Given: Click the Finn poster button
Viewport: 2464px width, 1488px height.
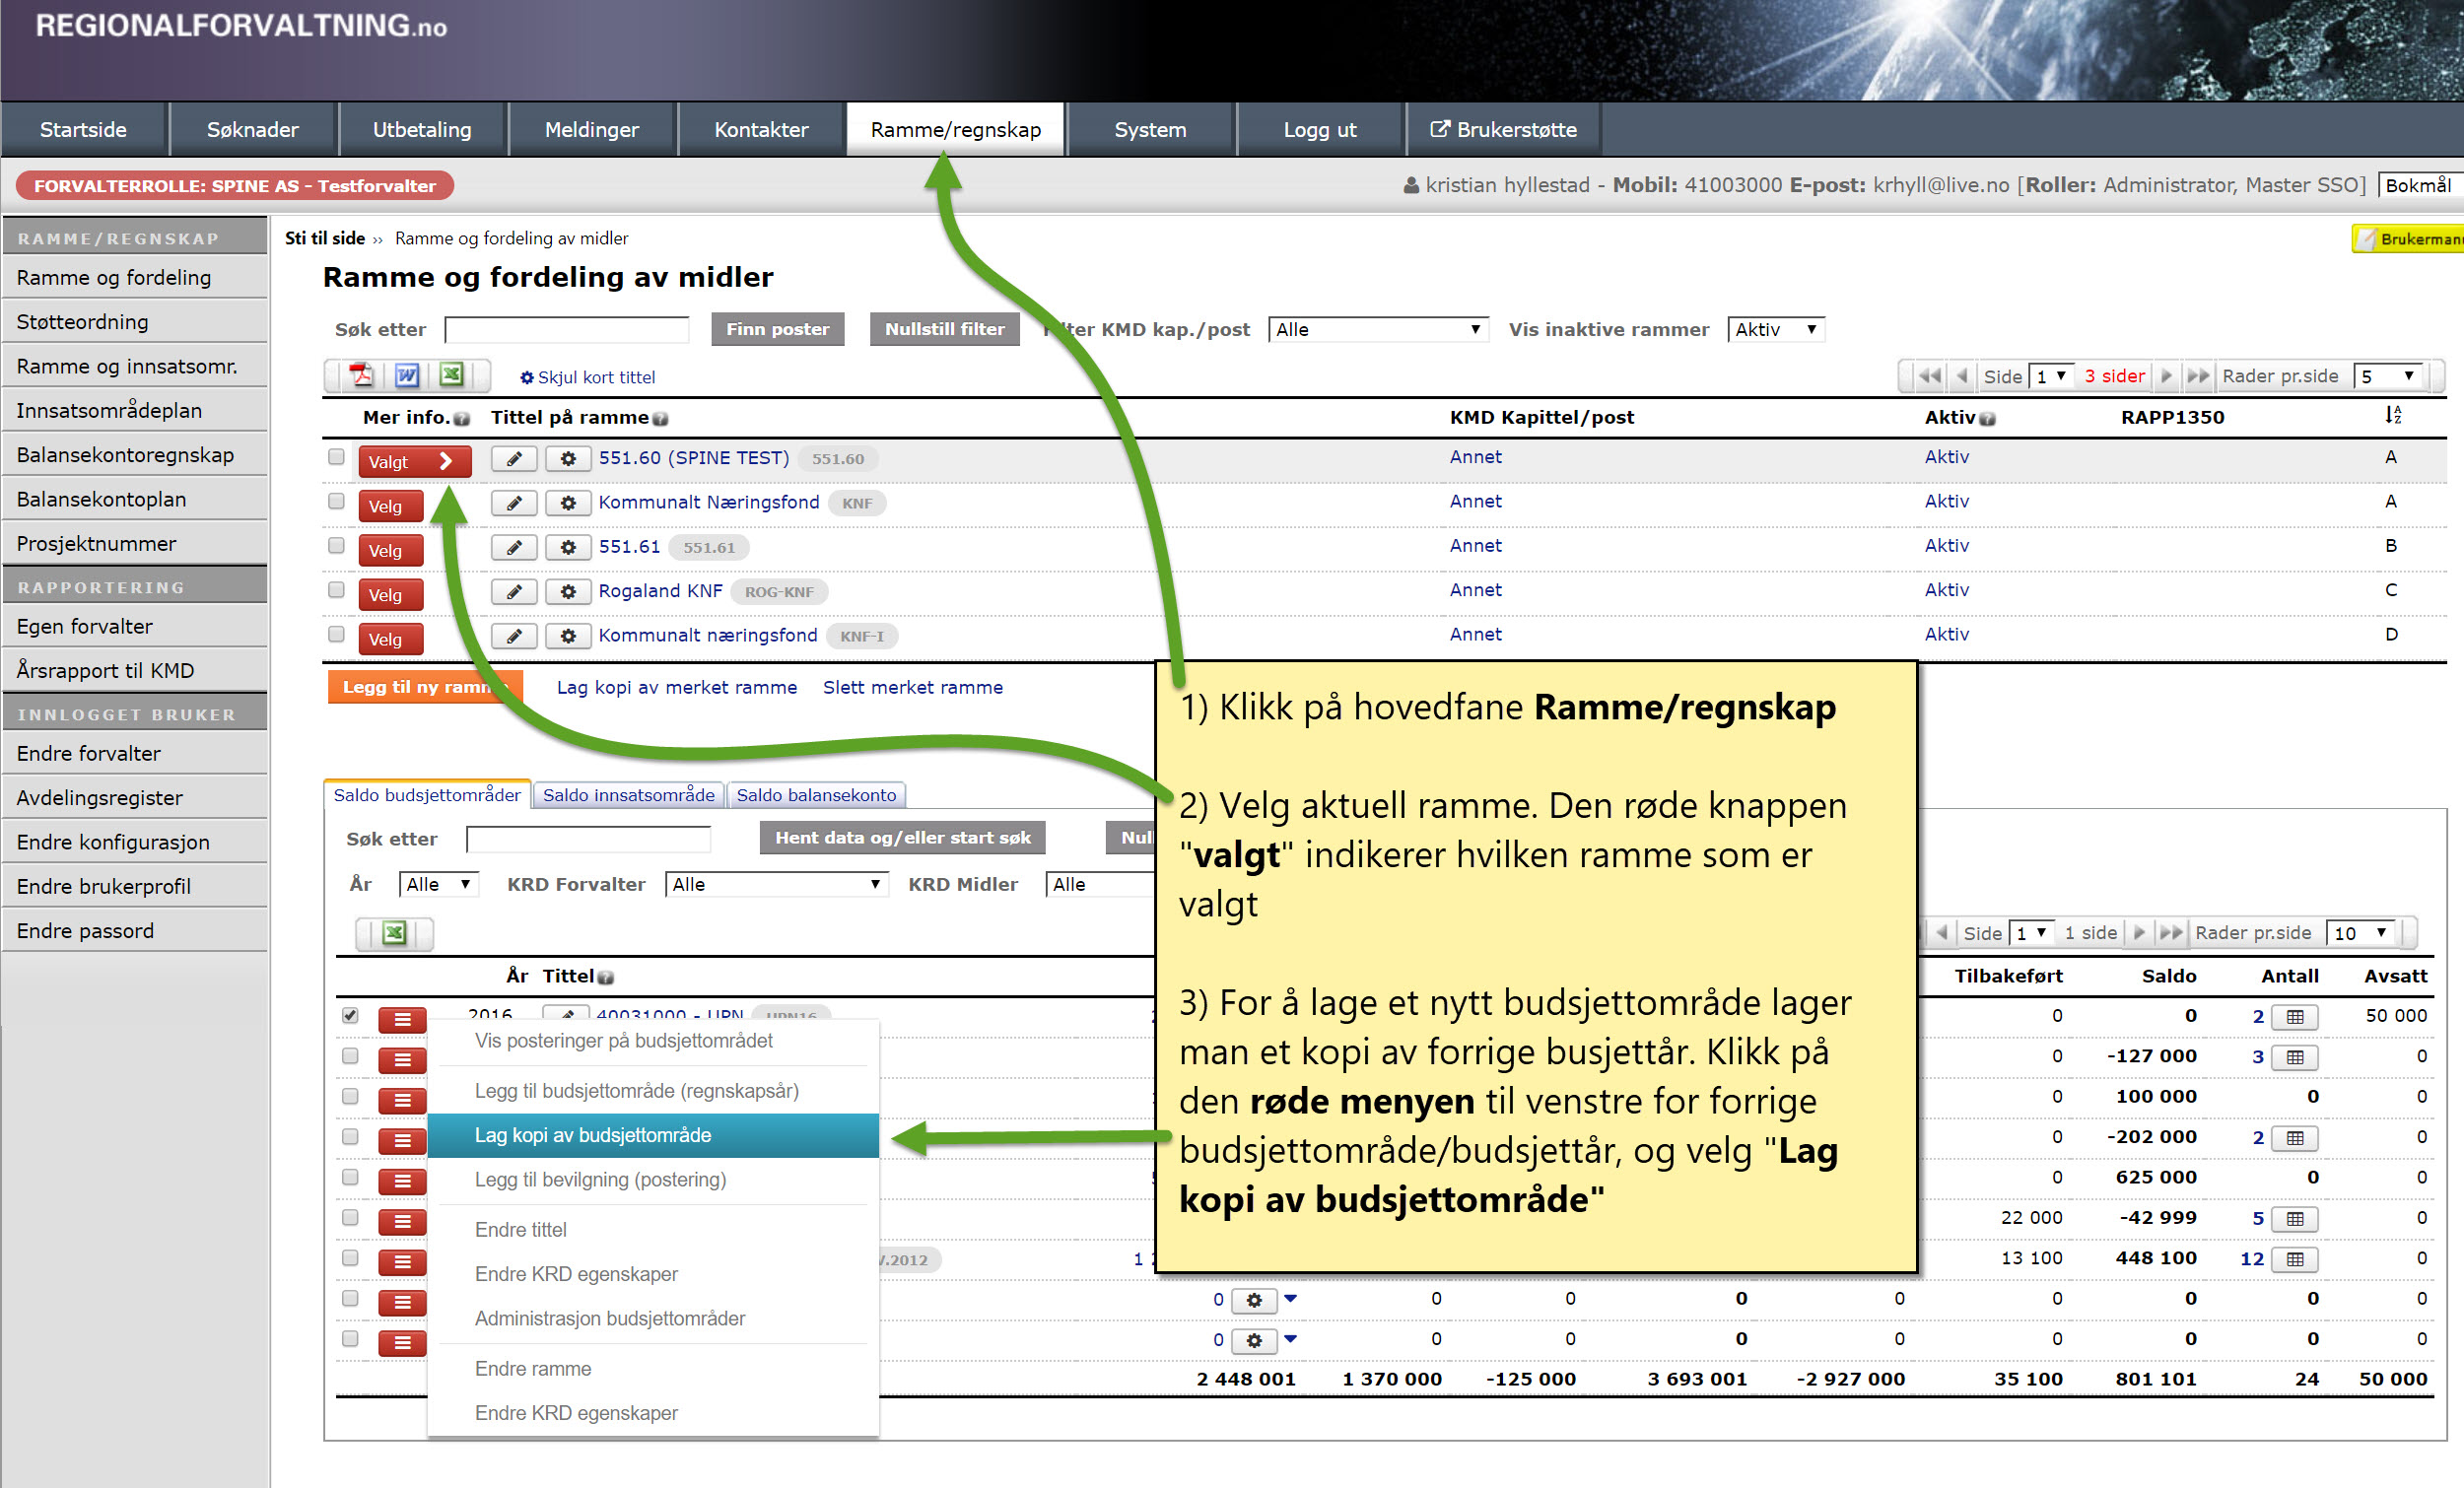Looking at the screenshot, I should click(x=777, y=329).
